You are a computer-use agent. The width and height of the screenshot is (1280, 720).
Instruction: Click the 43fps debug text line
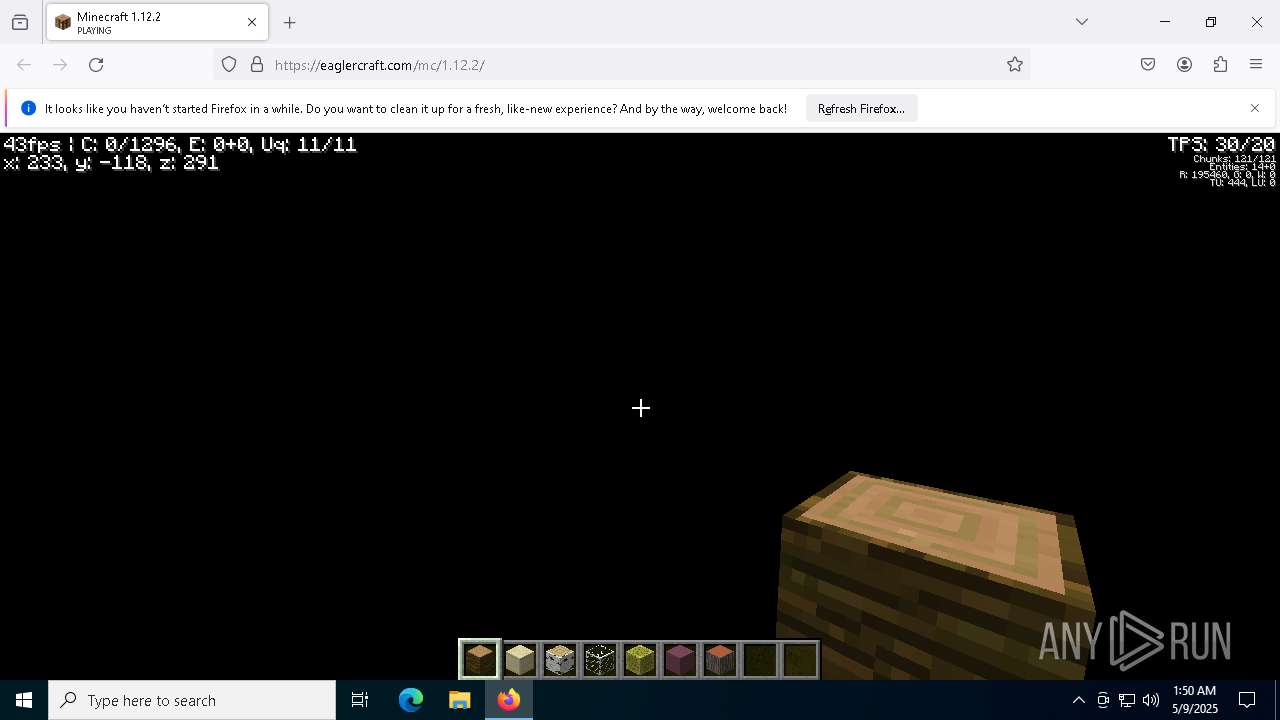coord(180,145)
